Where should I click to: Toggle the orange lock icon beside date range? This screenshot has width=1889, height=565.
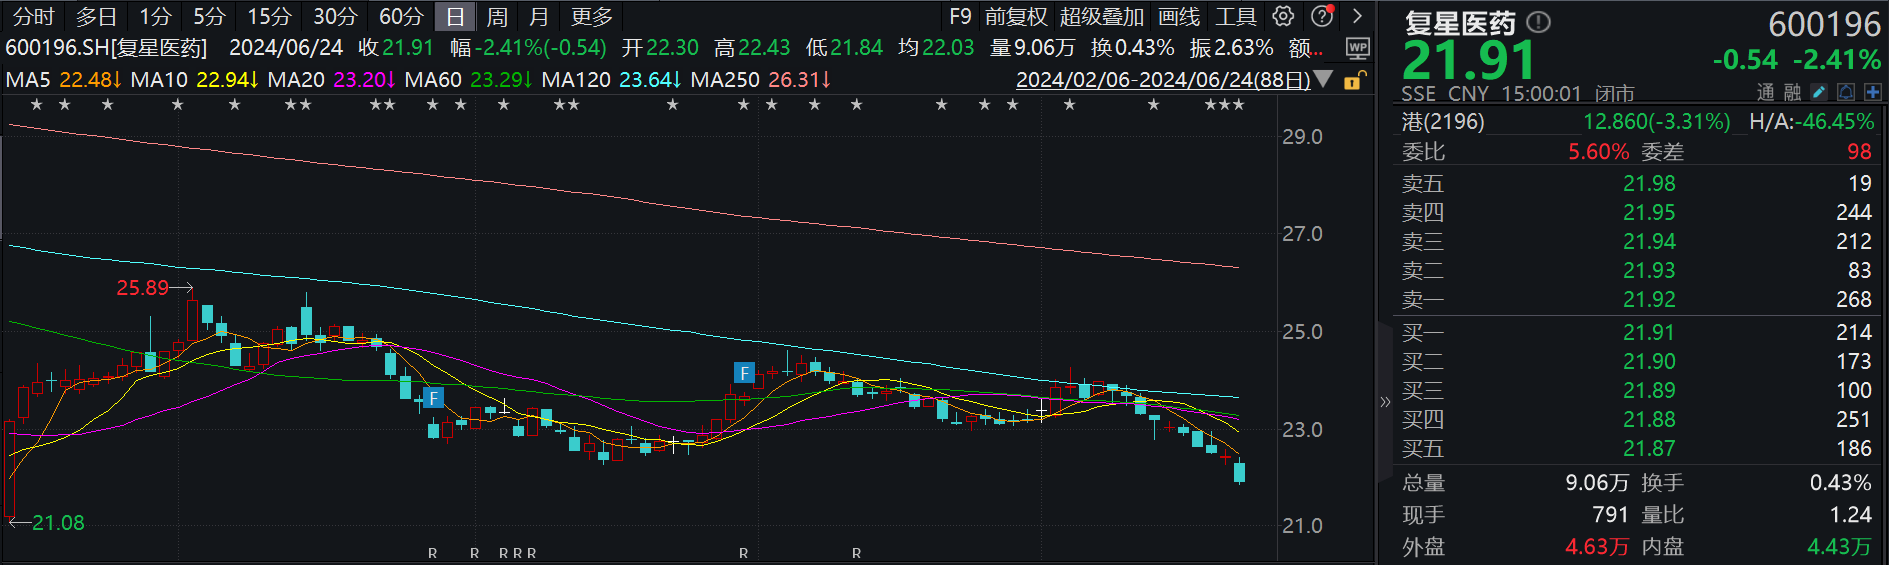(x=1354, y=80)
